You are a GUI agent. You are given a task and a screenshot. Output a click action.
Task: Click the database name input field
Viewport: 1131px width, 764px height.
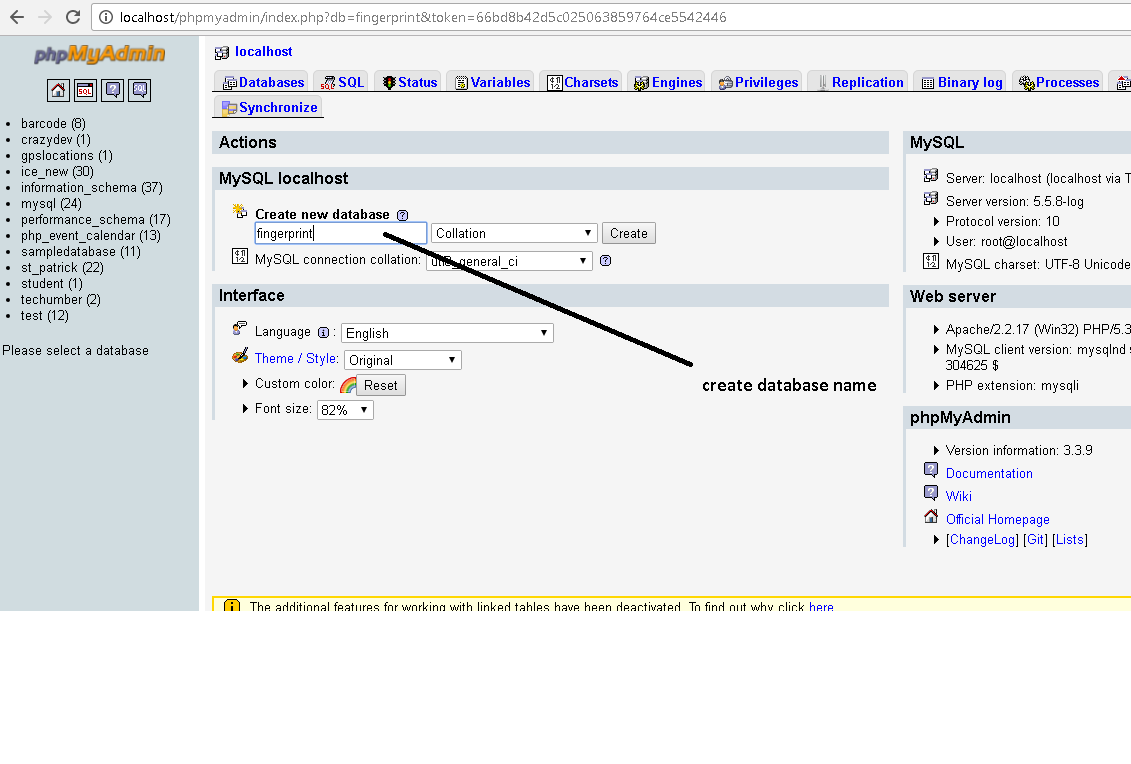click(x=340, y=233)
